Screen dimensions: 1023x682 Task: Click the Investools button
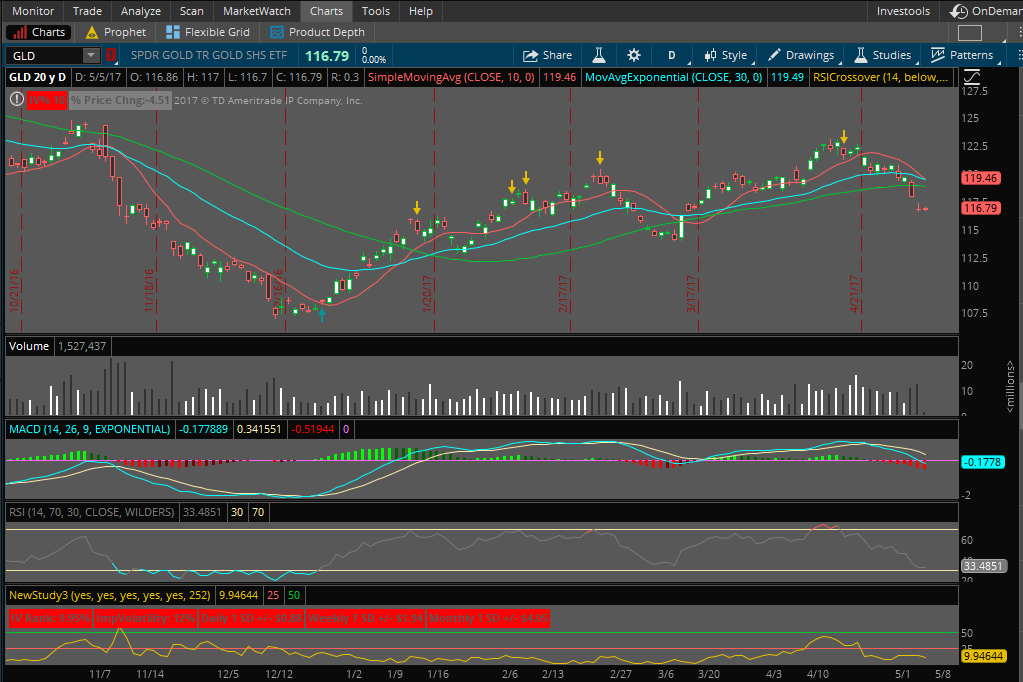point(903,11)
